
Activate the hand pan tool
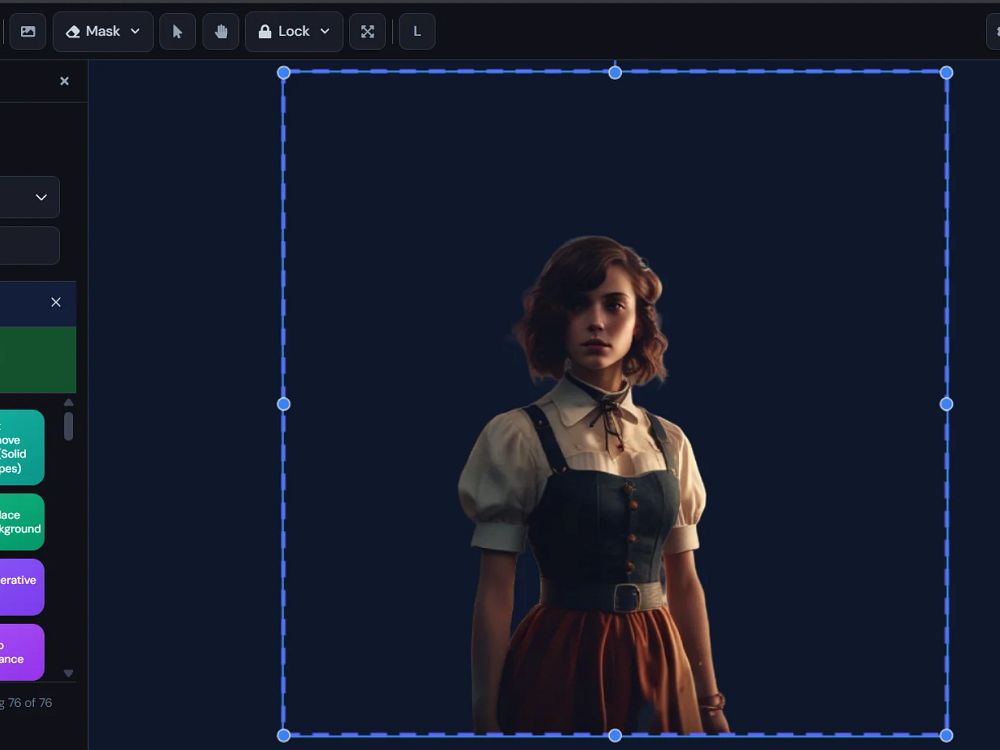tap(220, 31)
